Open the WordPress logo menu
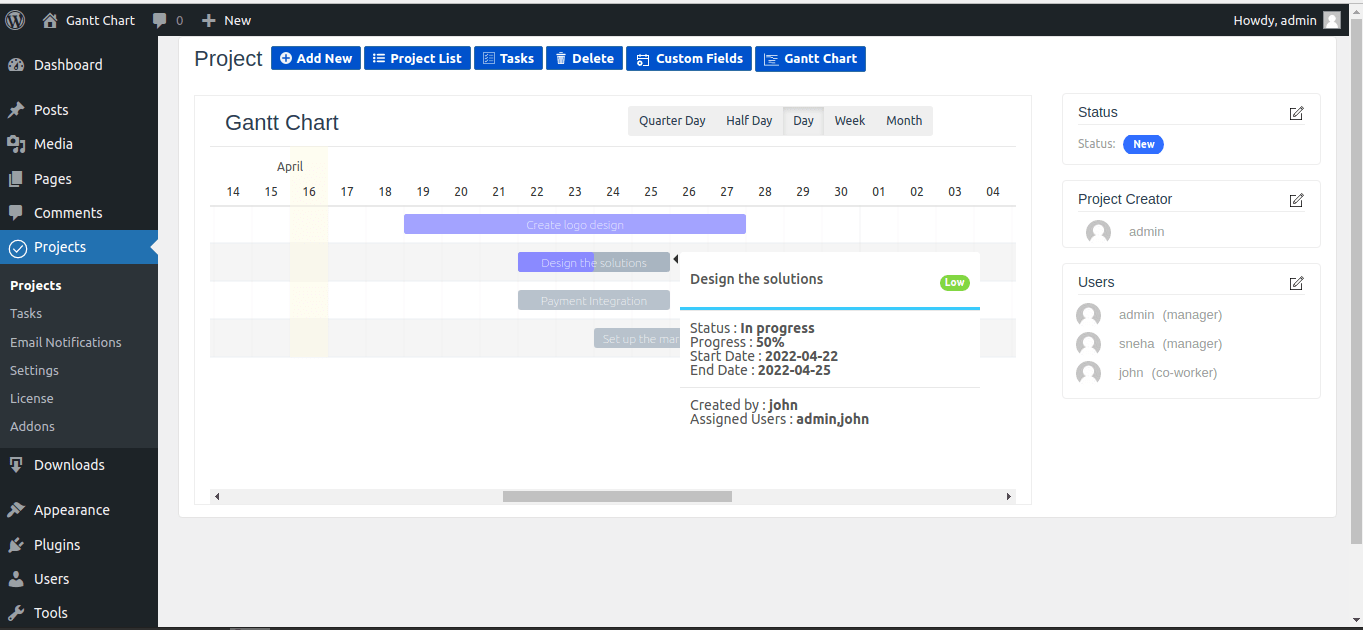1363x630 pixels. [x=14, y=19]
